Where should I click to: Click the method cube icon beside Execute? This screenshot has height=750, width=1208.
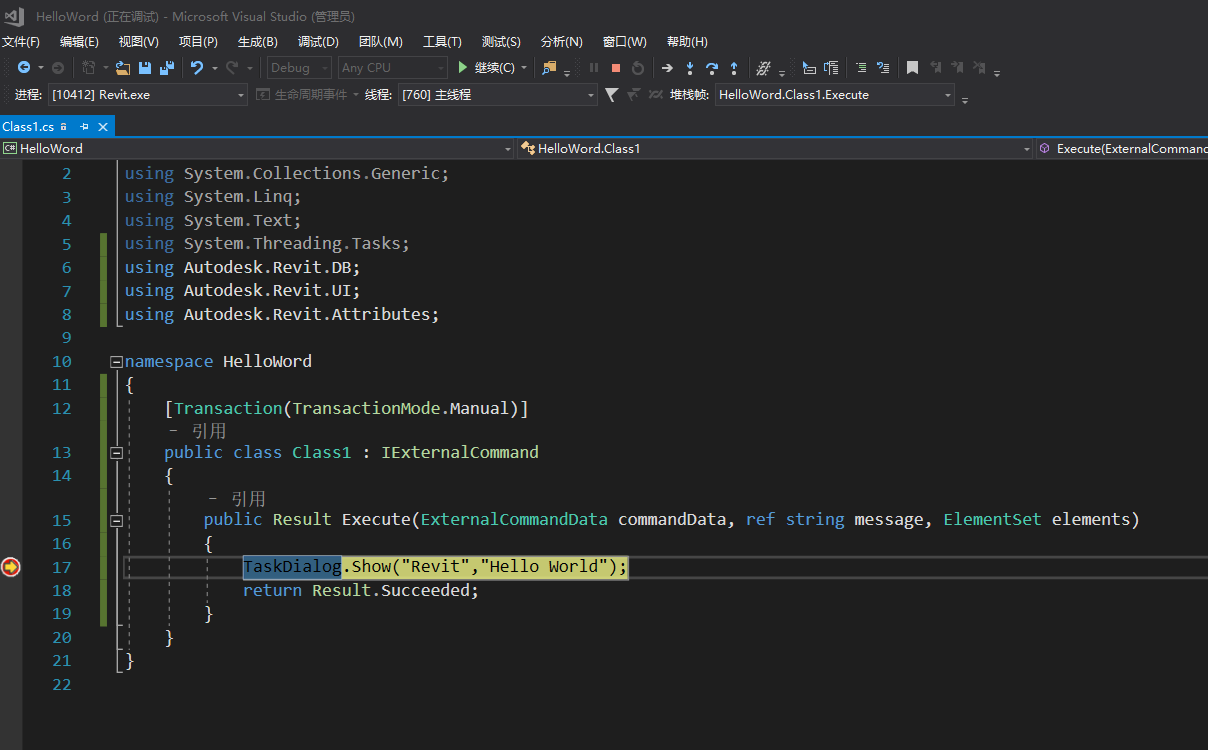[x=1045, y=148]
